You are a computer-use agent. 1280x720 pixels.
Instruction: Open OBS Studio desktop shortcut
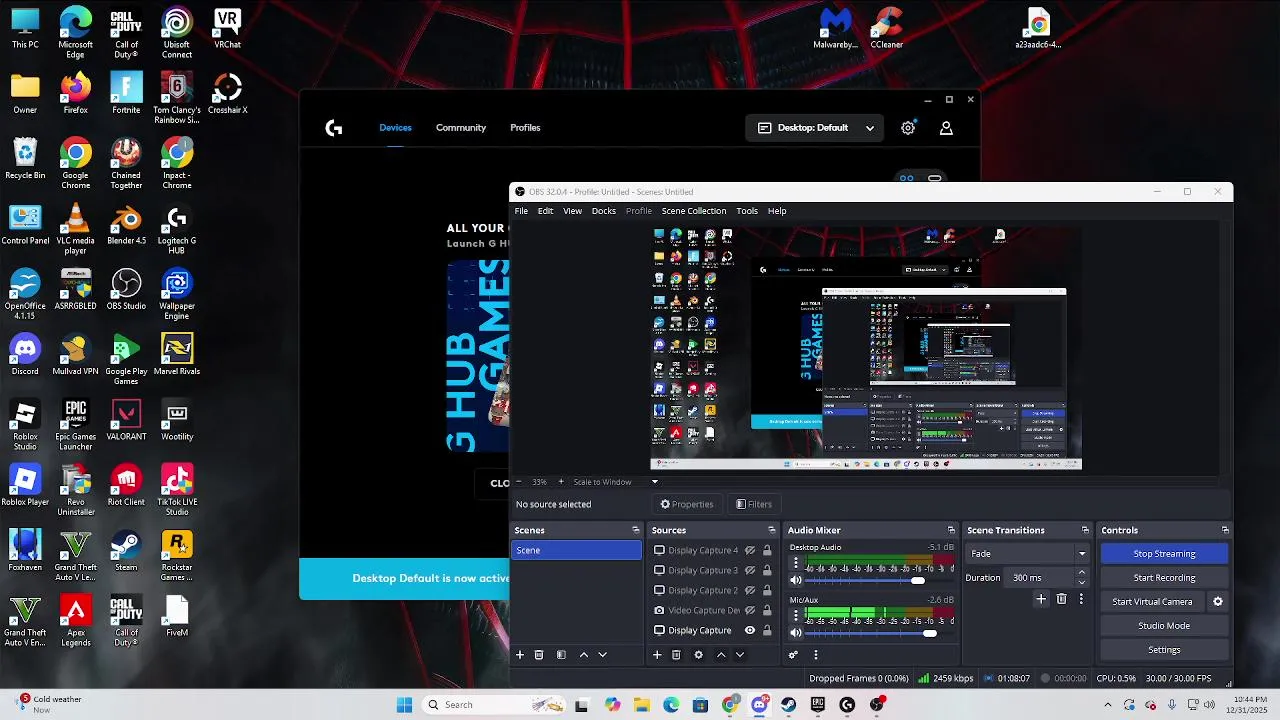(126, 290)
